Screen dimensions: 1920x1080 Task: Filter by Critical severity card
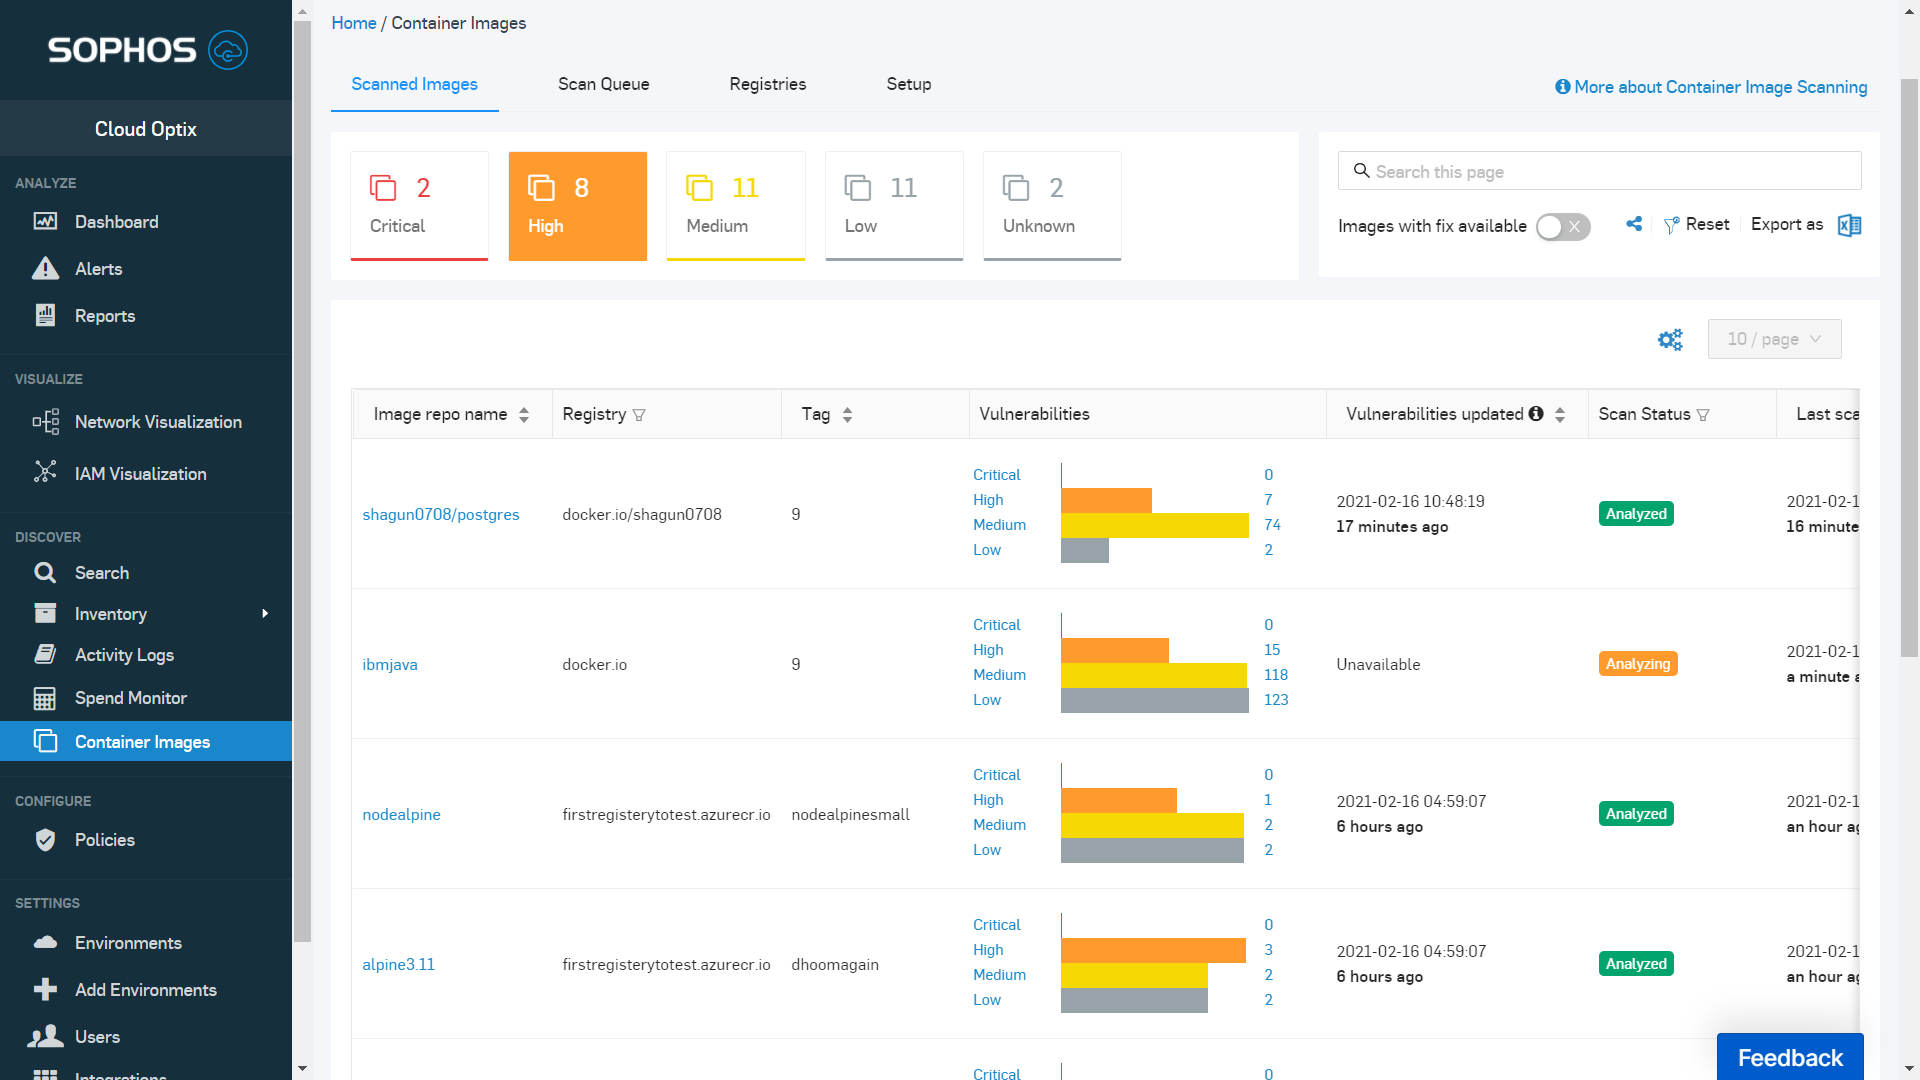[419, 206]
